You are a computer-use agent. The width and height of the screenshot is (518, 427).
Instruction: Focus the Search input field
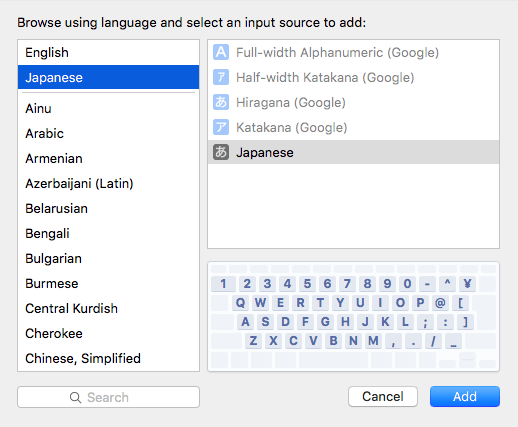tap(108, 397)
